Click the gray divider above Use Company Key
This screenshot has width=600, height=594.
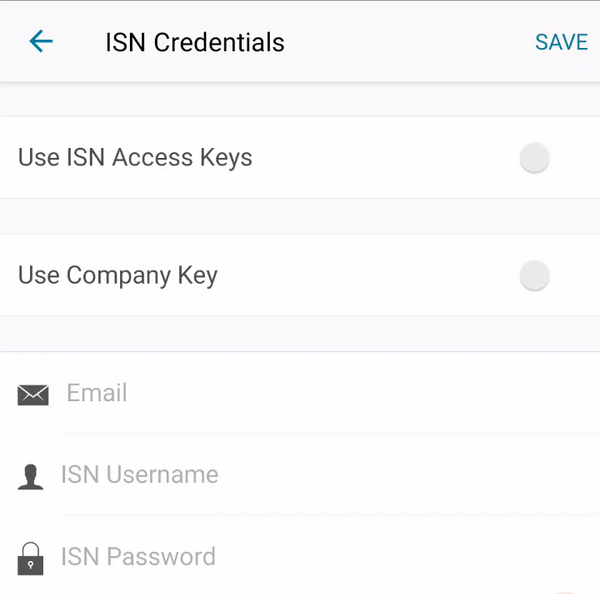(300, 216)
